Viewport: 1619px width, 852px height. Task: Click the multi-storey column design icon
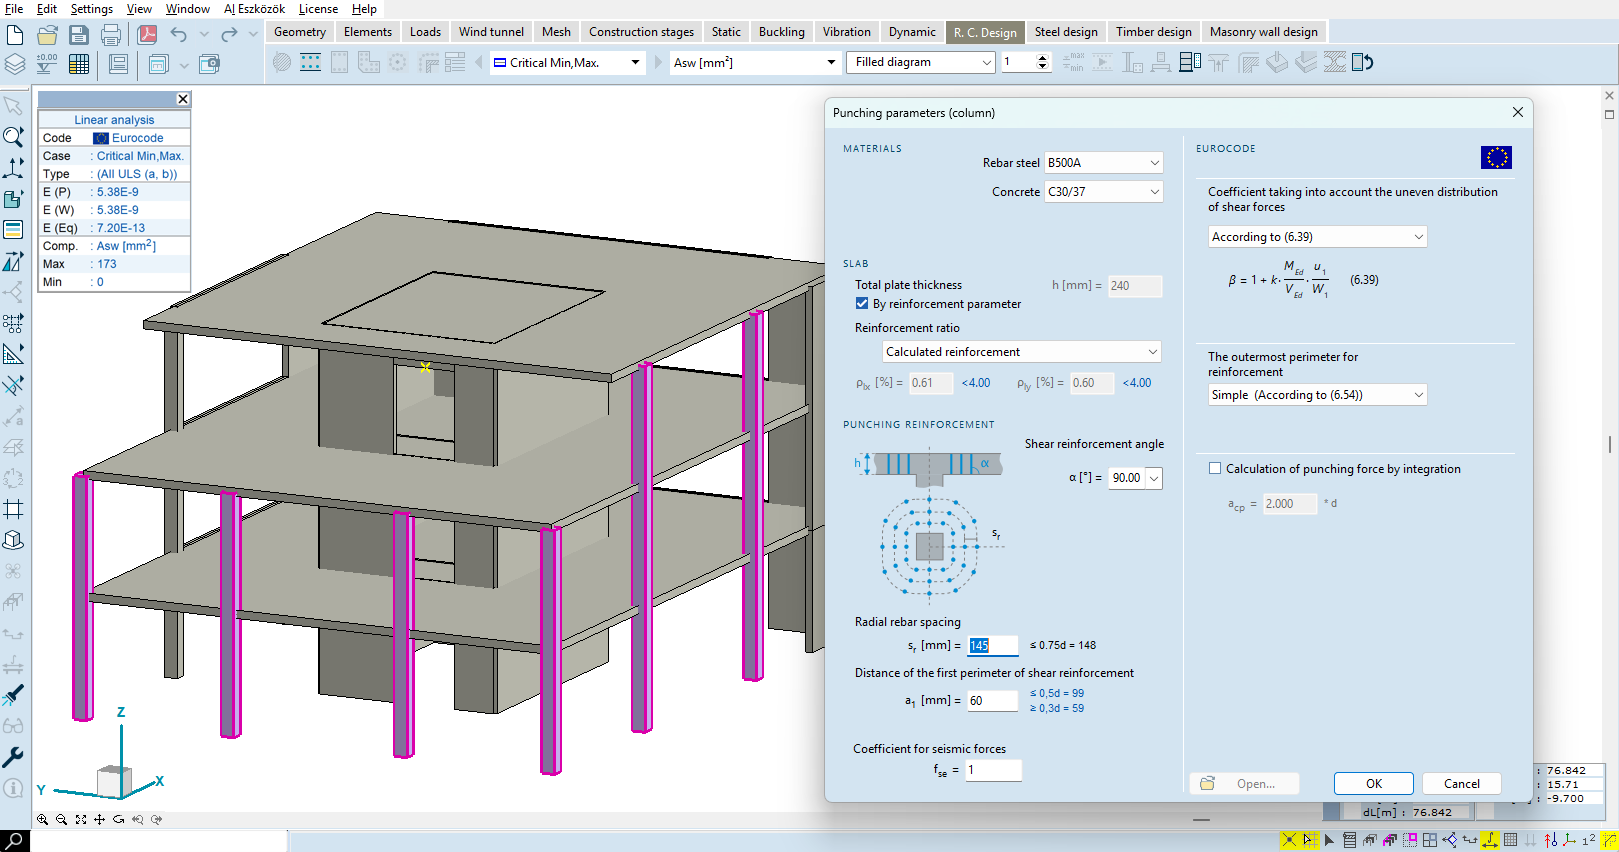[1190, 63]
